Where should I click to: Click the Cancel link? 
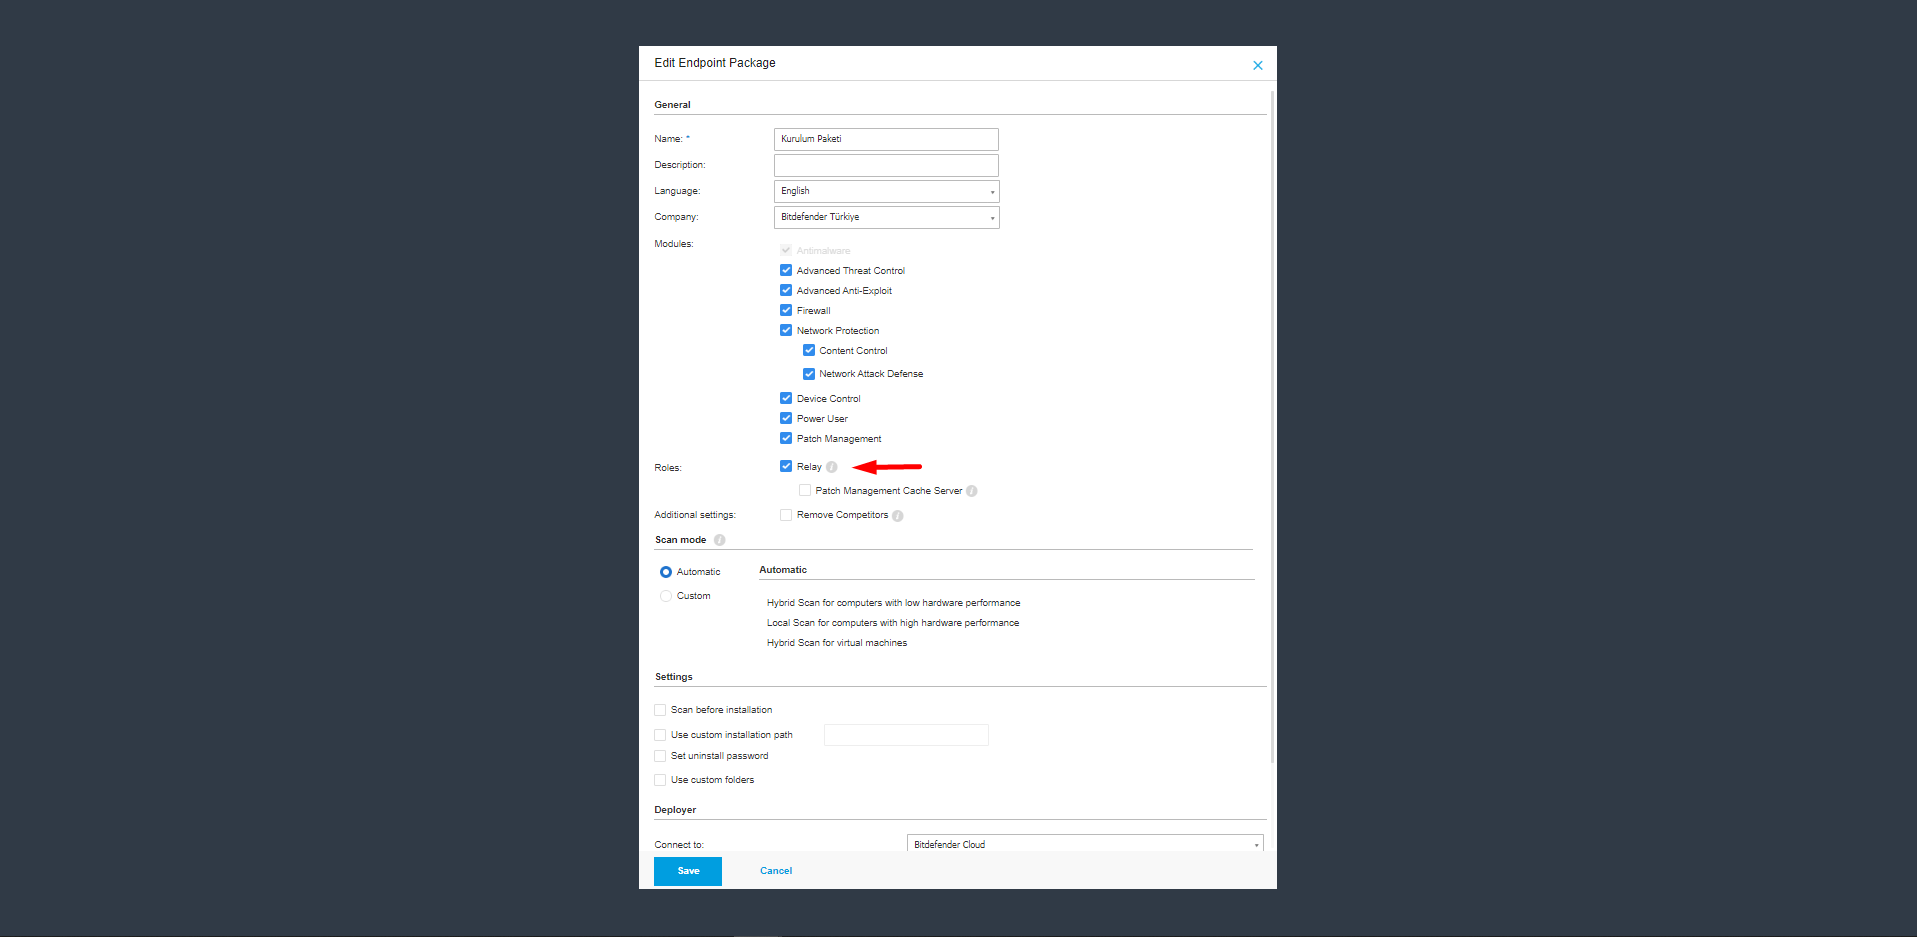coord(775,871)
